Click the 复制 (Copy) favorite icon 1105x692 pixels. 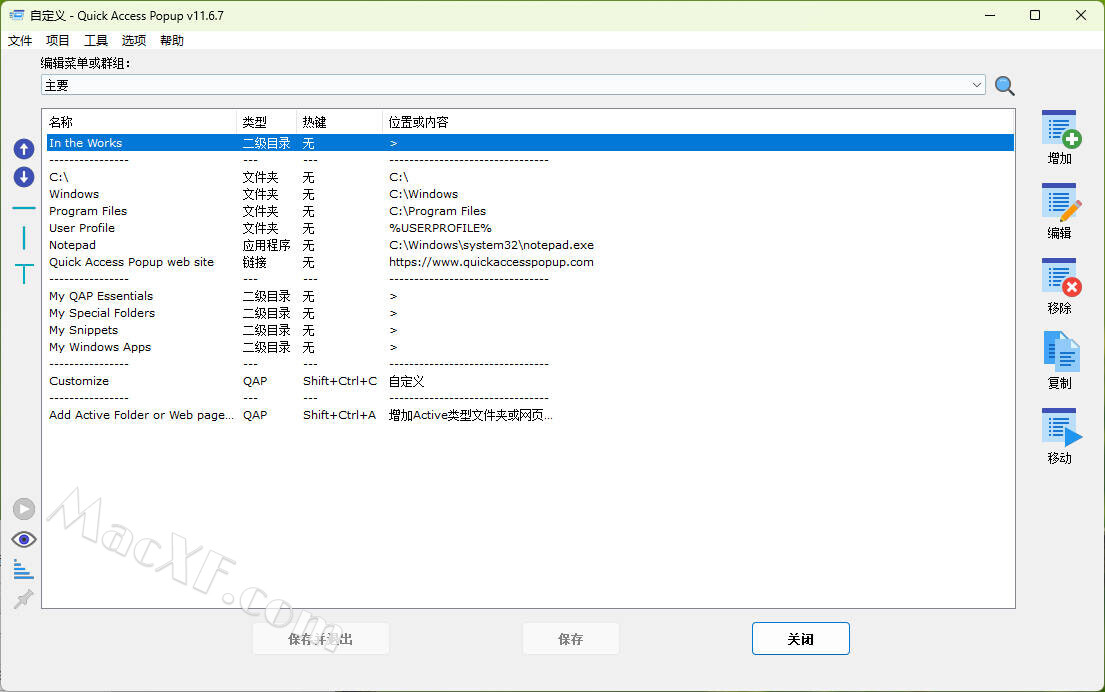coord(1060,354)
